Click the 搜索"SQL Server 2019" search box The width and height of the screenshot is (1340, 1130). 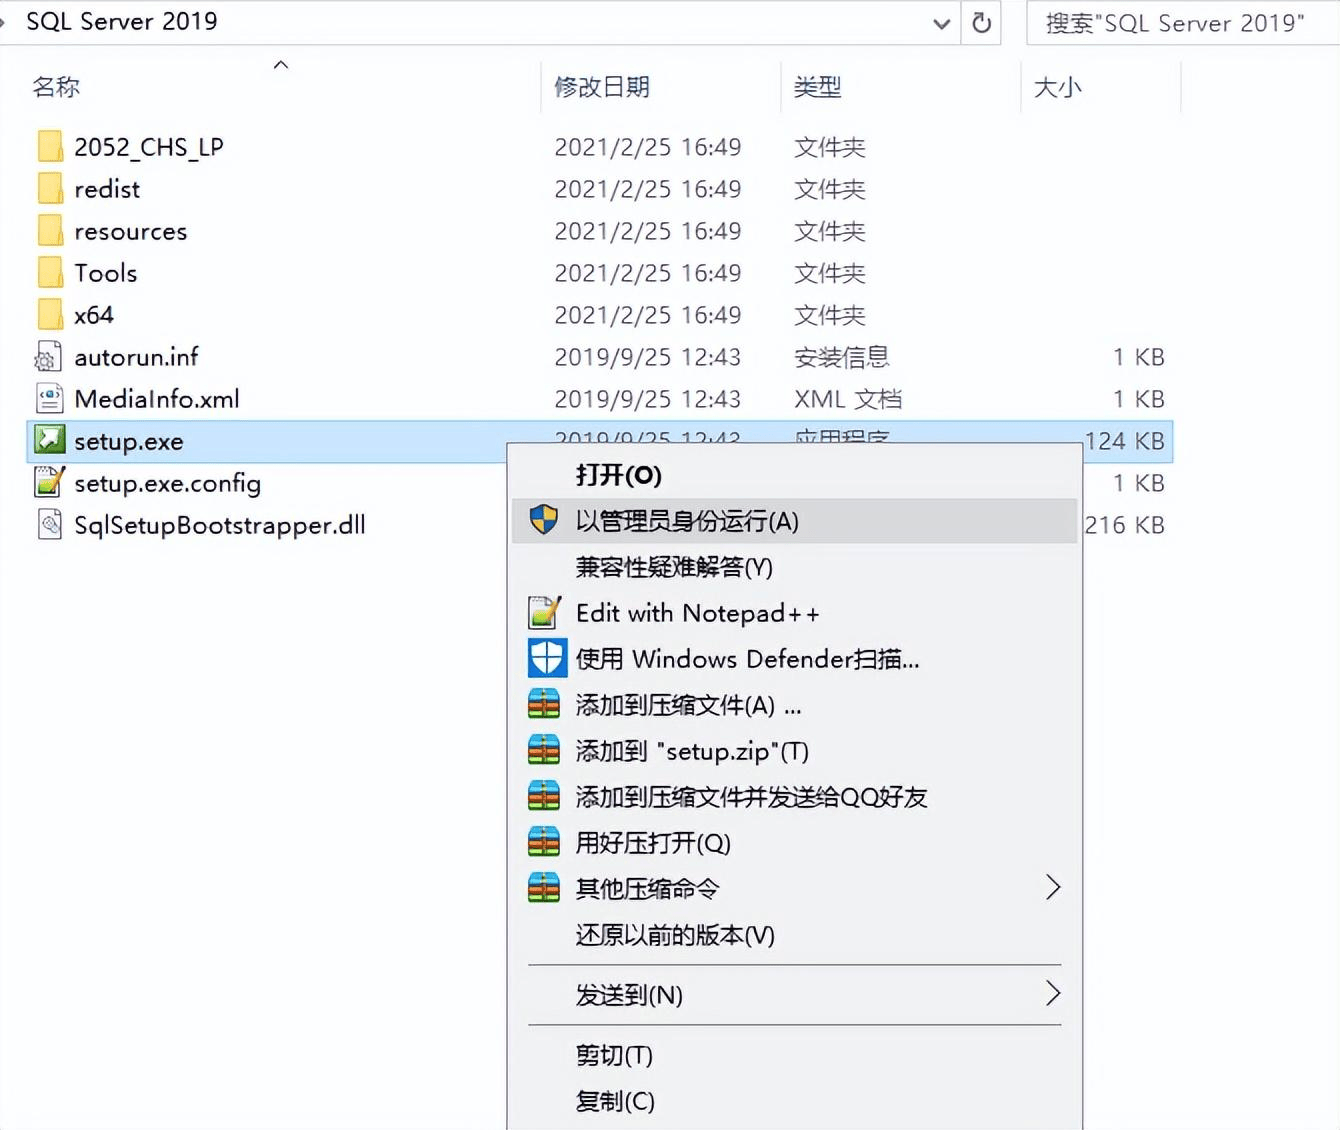click(1183, 23)
